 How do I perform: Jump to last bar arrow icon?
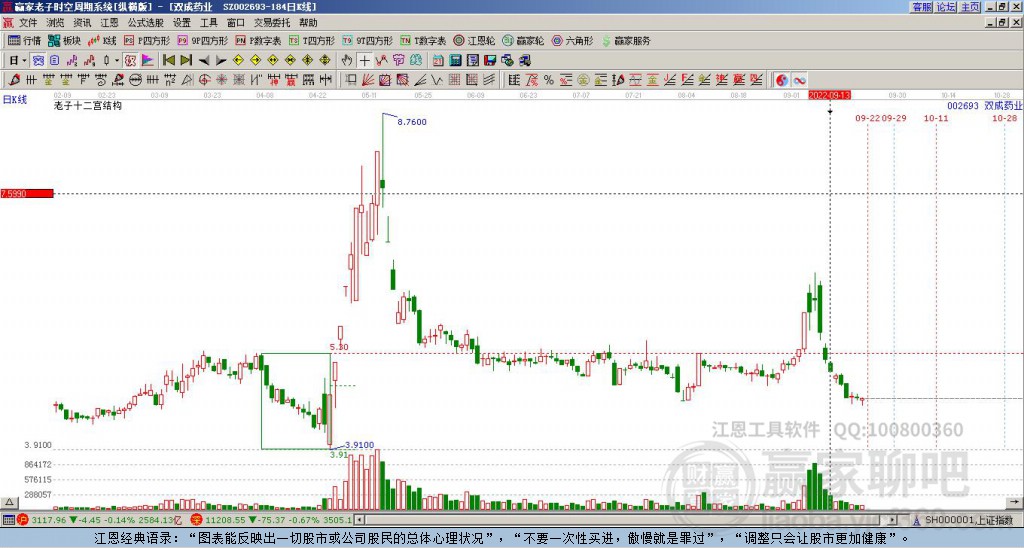tap(186, 61)
